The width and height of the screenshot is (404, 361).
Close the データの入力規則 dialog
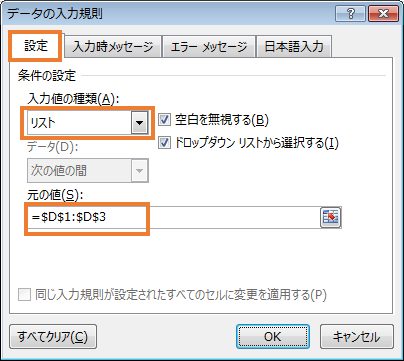(383, 14)
